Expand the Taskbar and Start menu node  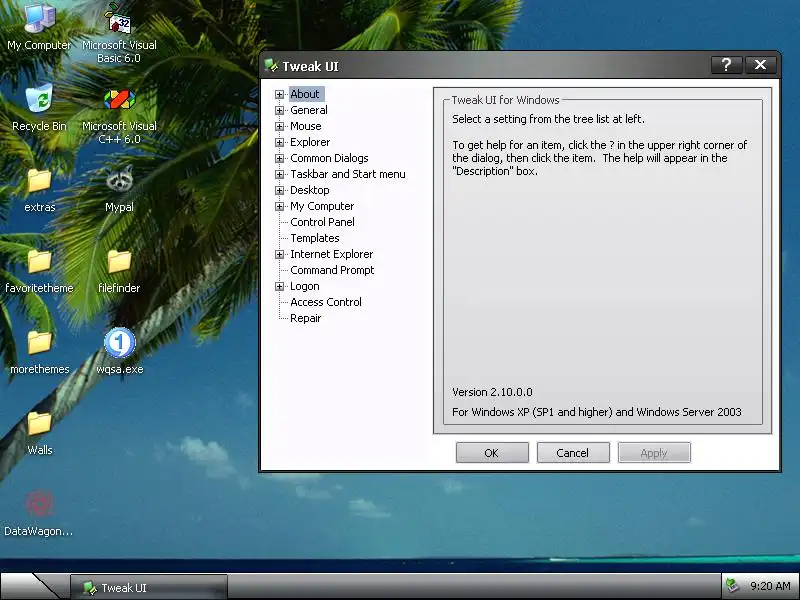tap(279, 174)
